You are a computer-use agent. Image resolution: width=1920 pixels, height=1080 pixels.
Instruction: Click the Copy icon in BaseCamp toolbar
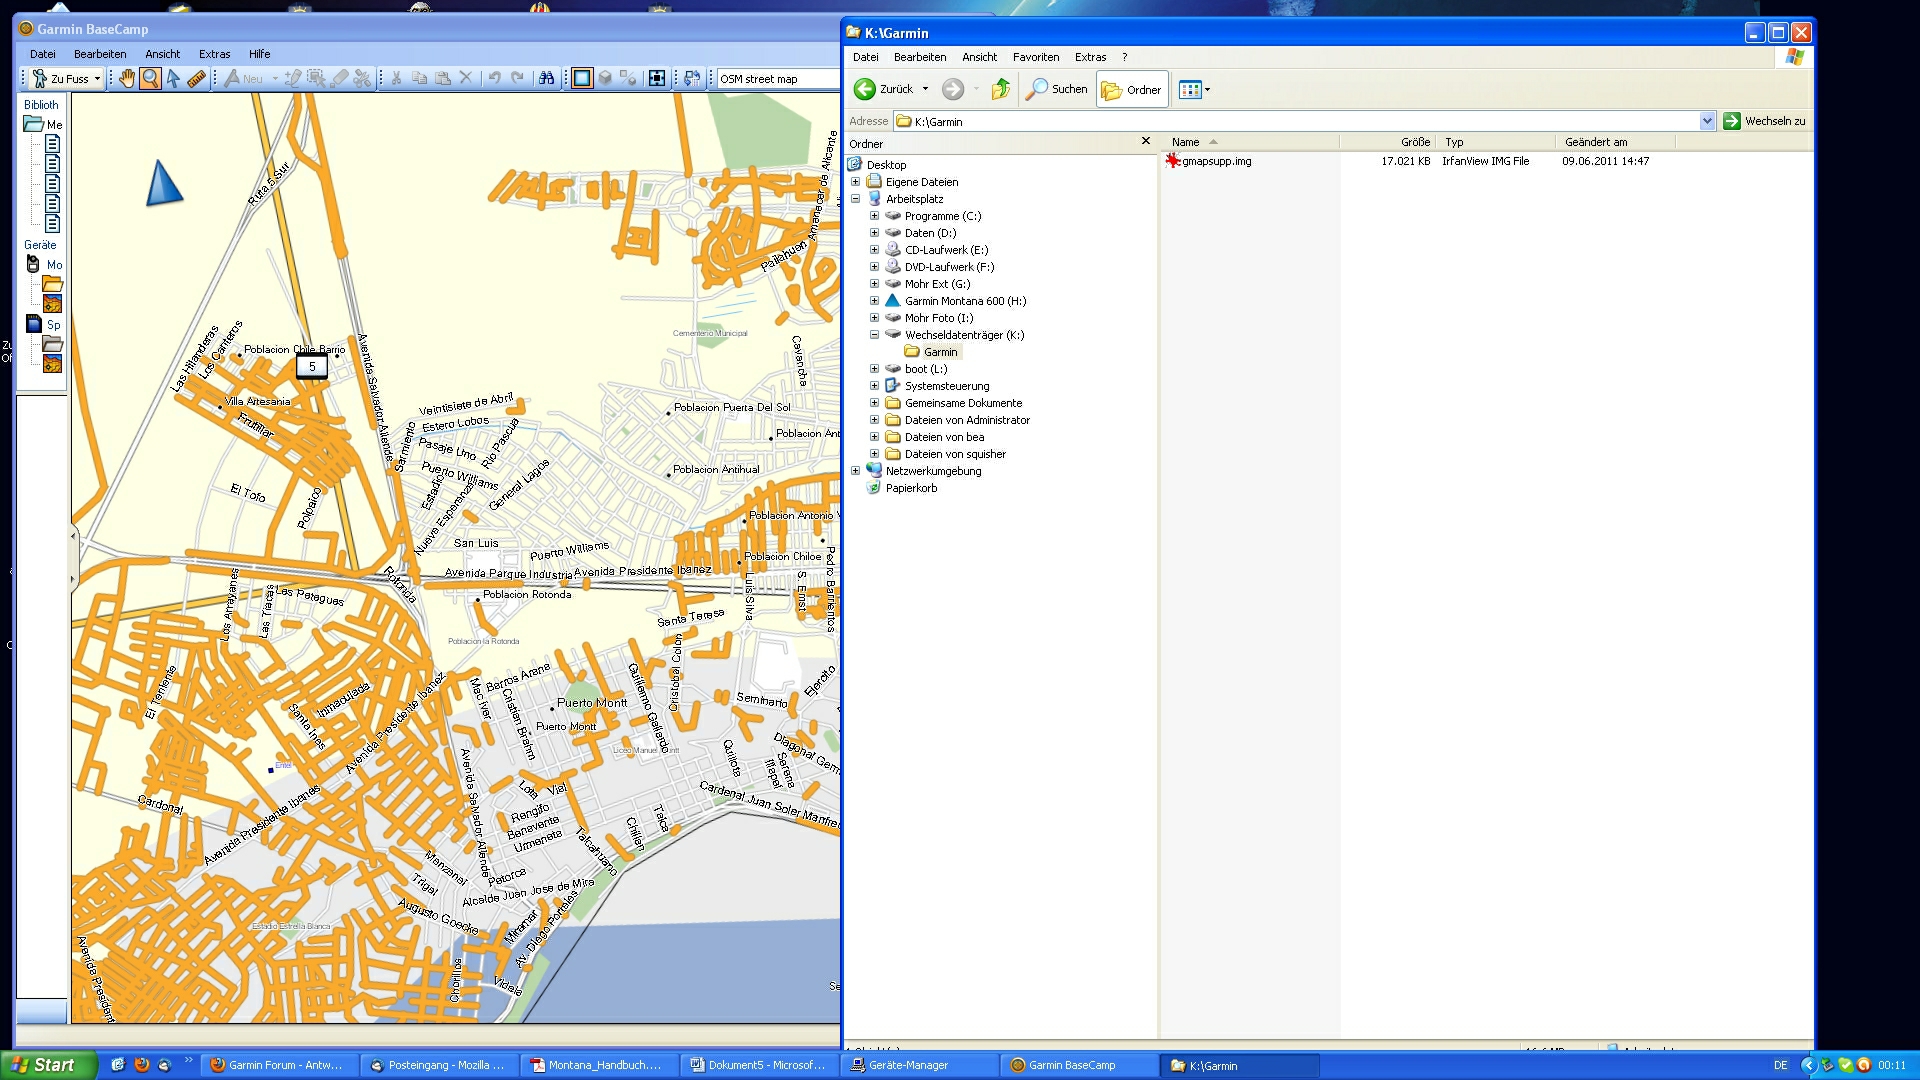point(419,79)
